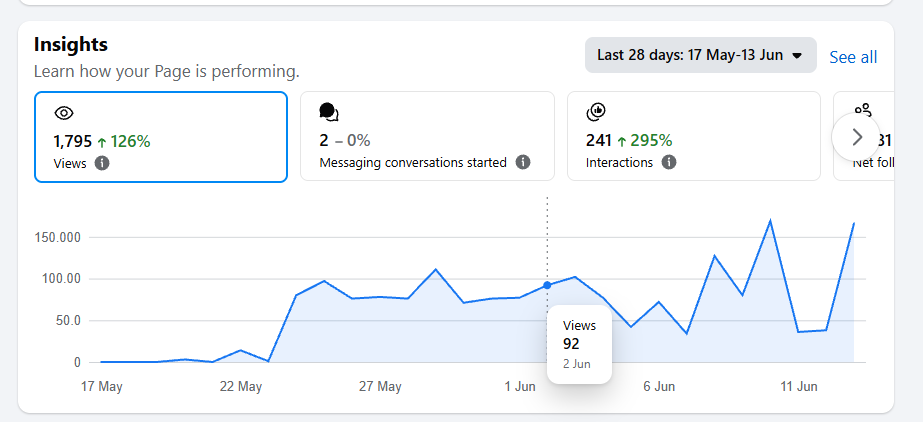Click the Net followers people icon
923x422 pixels.
862,111
